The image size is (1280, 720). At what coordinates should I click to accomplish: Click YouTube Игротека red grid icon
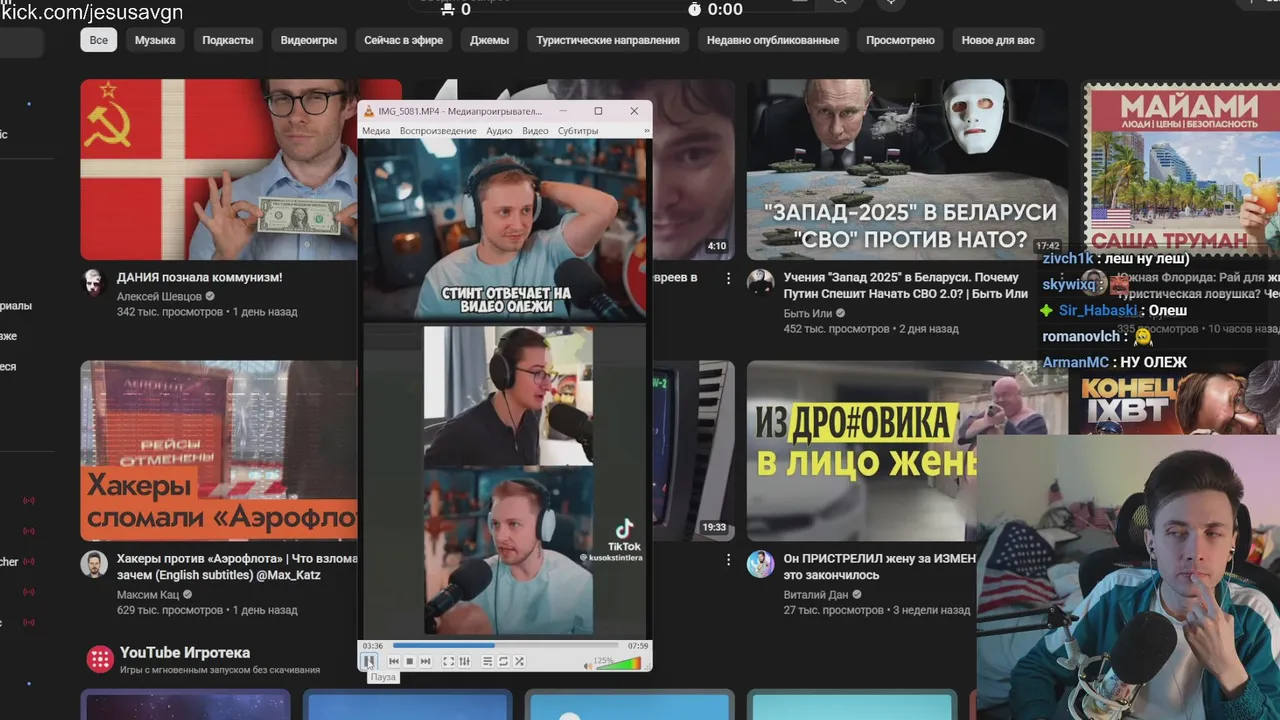(99, 659)
